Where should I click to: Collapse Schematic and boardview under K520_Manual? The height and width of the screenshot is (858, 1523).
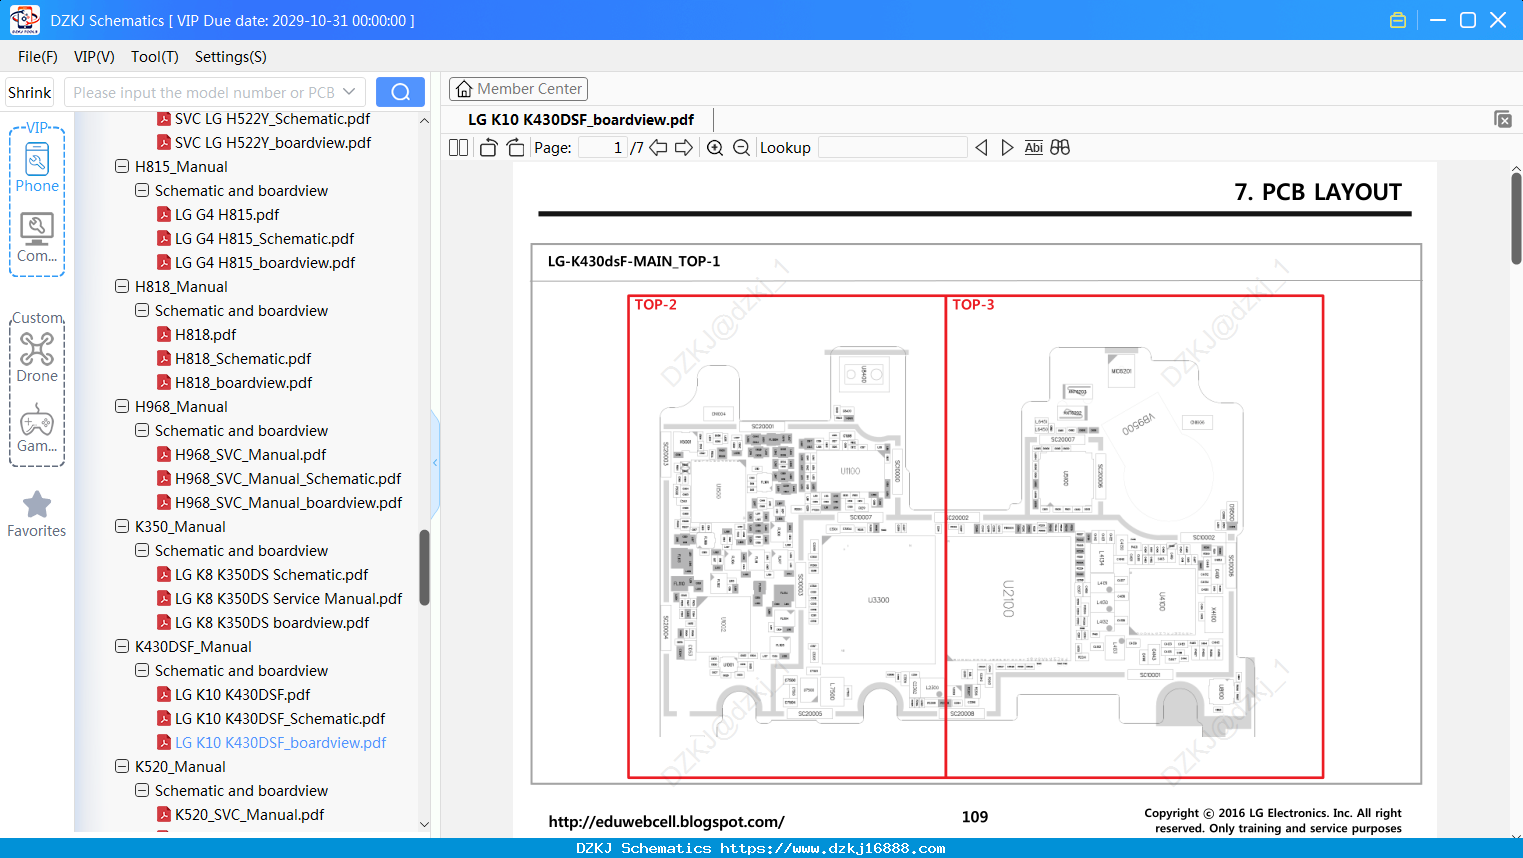pos(142,790)
